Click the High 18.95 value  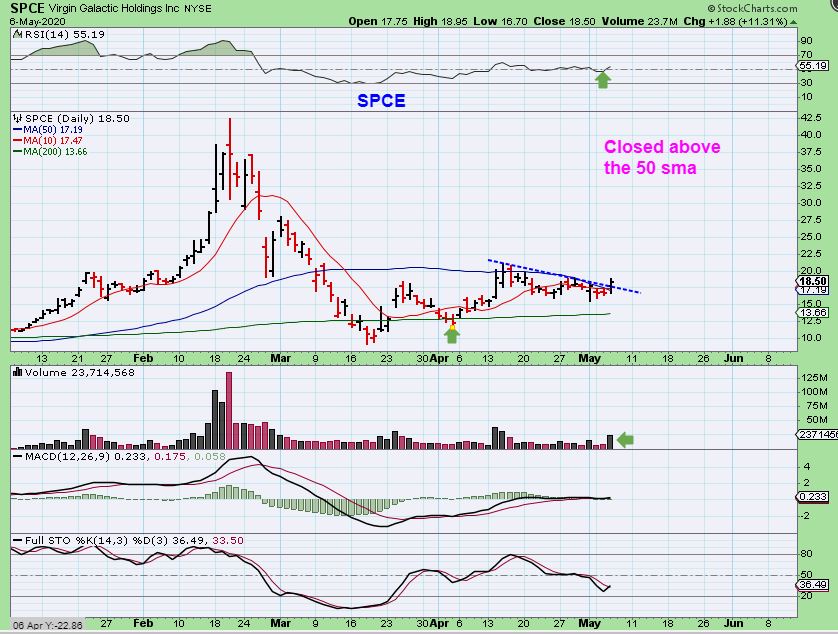pos(440,21)
